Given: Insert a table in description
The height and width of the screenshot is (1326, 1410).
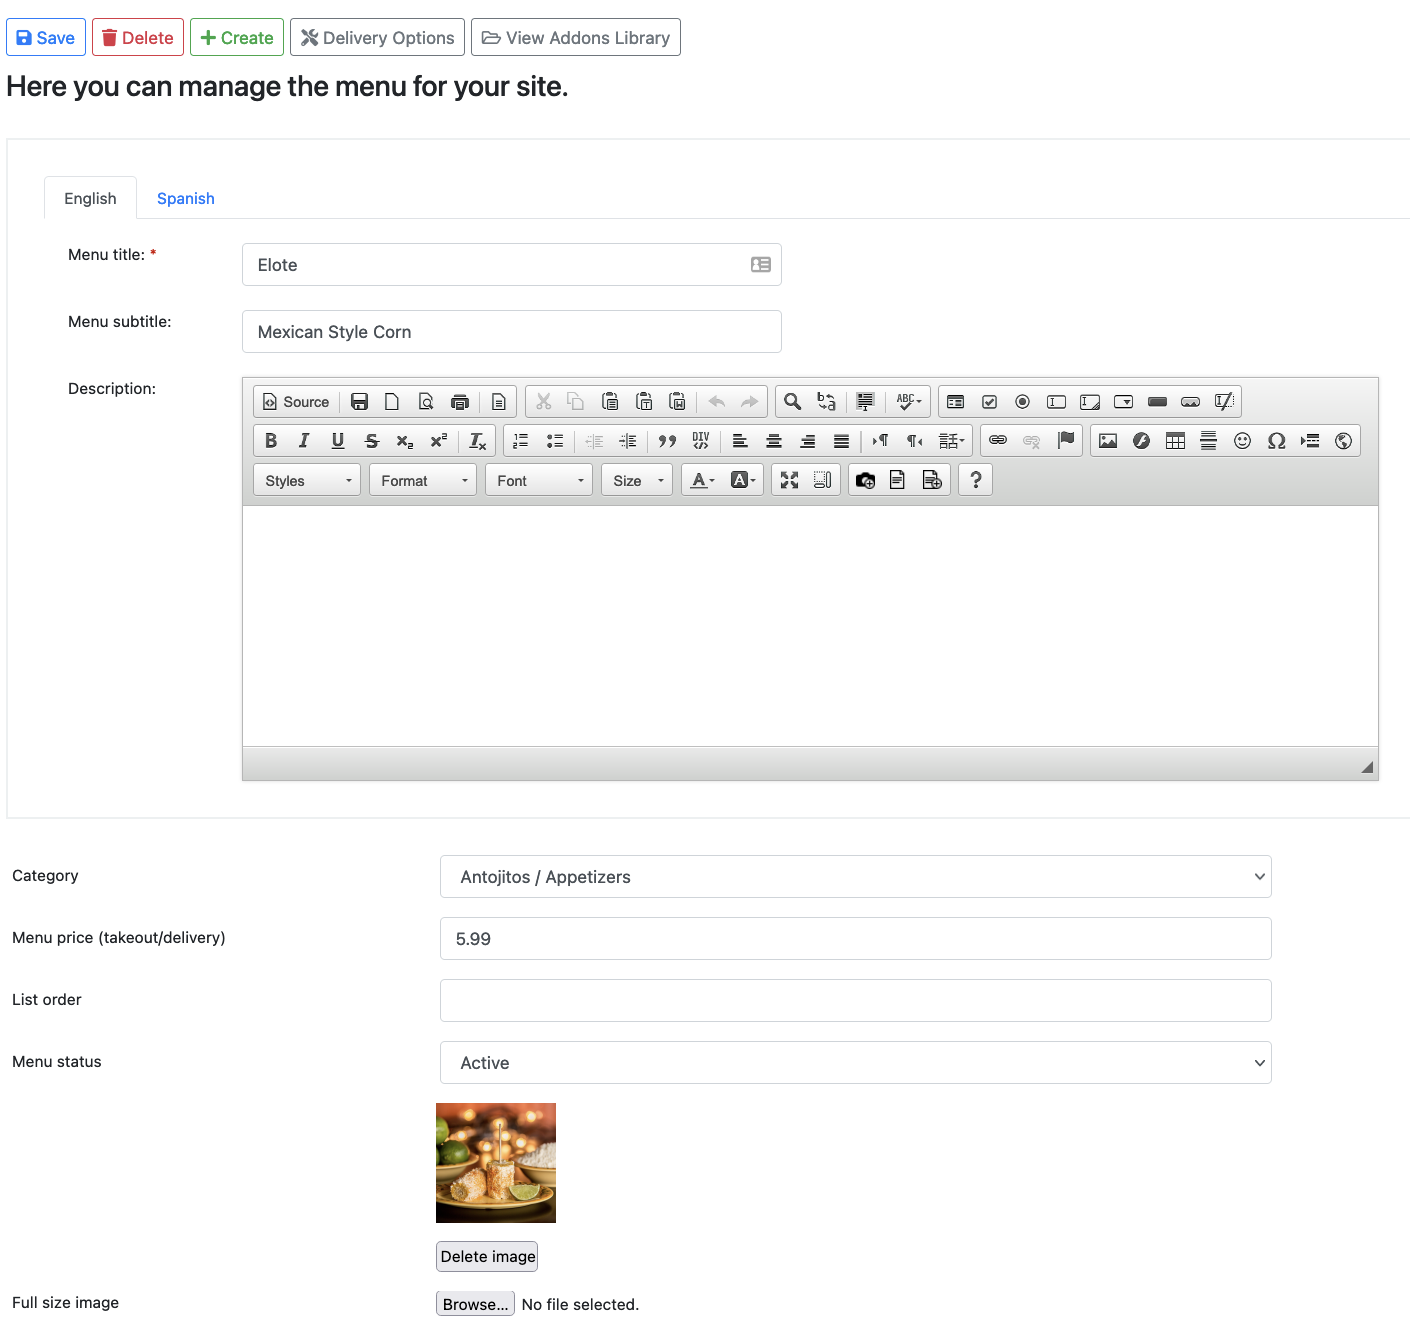Looking at the screenshot, I should [x=1175, y=441].
